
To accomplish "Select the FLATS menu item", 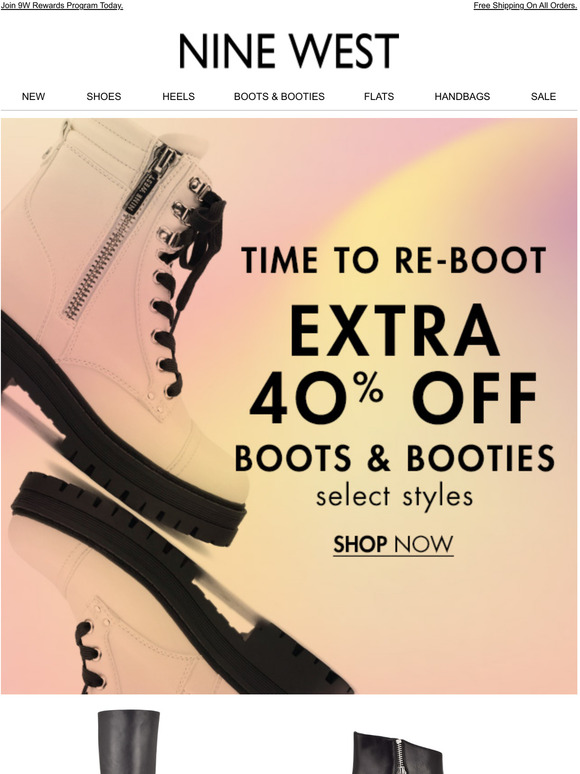I will (379, 97).
